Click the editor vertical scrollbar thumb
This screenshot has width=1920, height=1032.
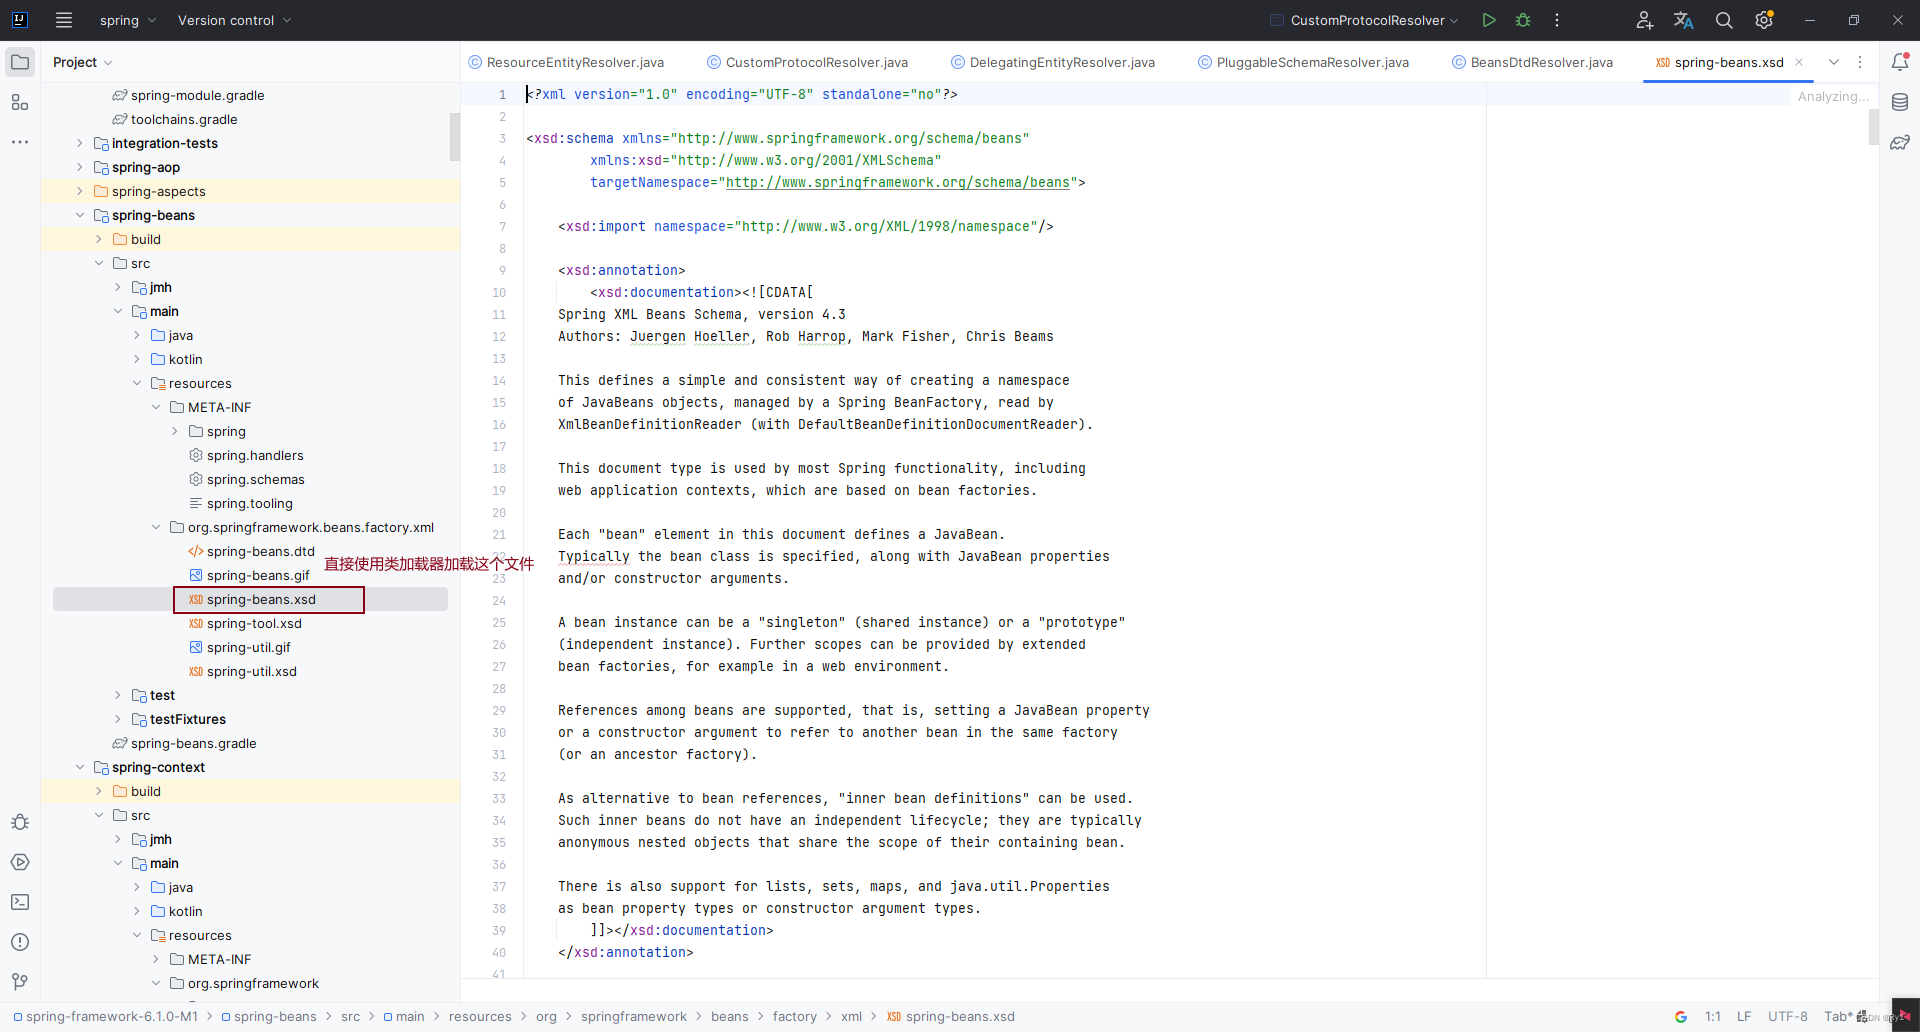coord(1873,128)
